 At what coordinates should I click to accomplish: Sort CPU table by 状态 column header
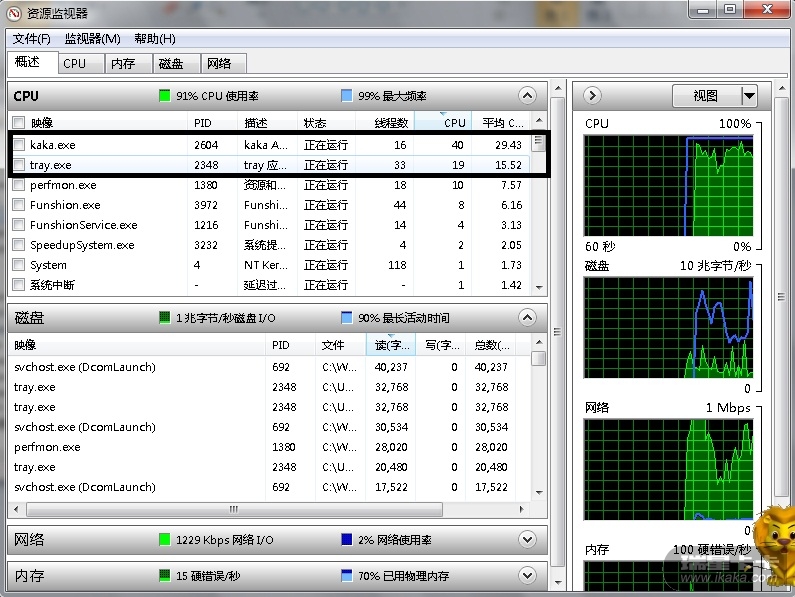pos(326,122)
